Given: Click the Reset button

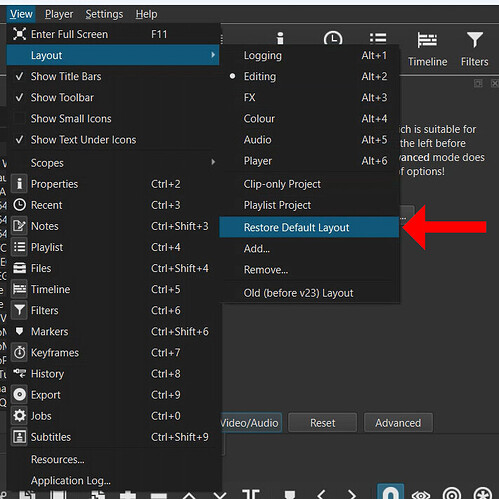Looking at the screenshot, I should point(322,423).
